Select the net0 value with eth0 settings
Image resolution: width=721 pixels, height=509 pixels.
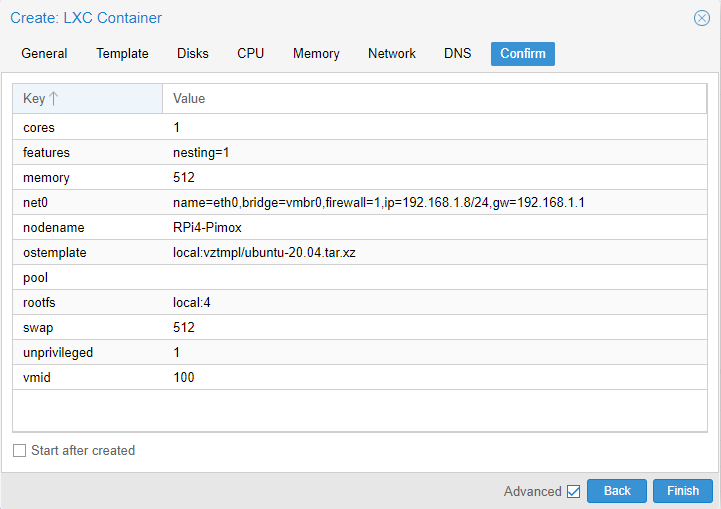(x=378, y=202)
